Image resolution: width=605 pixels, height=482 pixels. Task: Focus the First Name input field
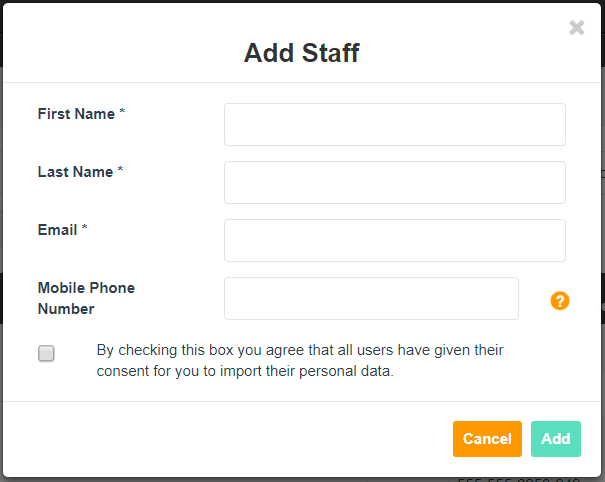coord(395,124)
